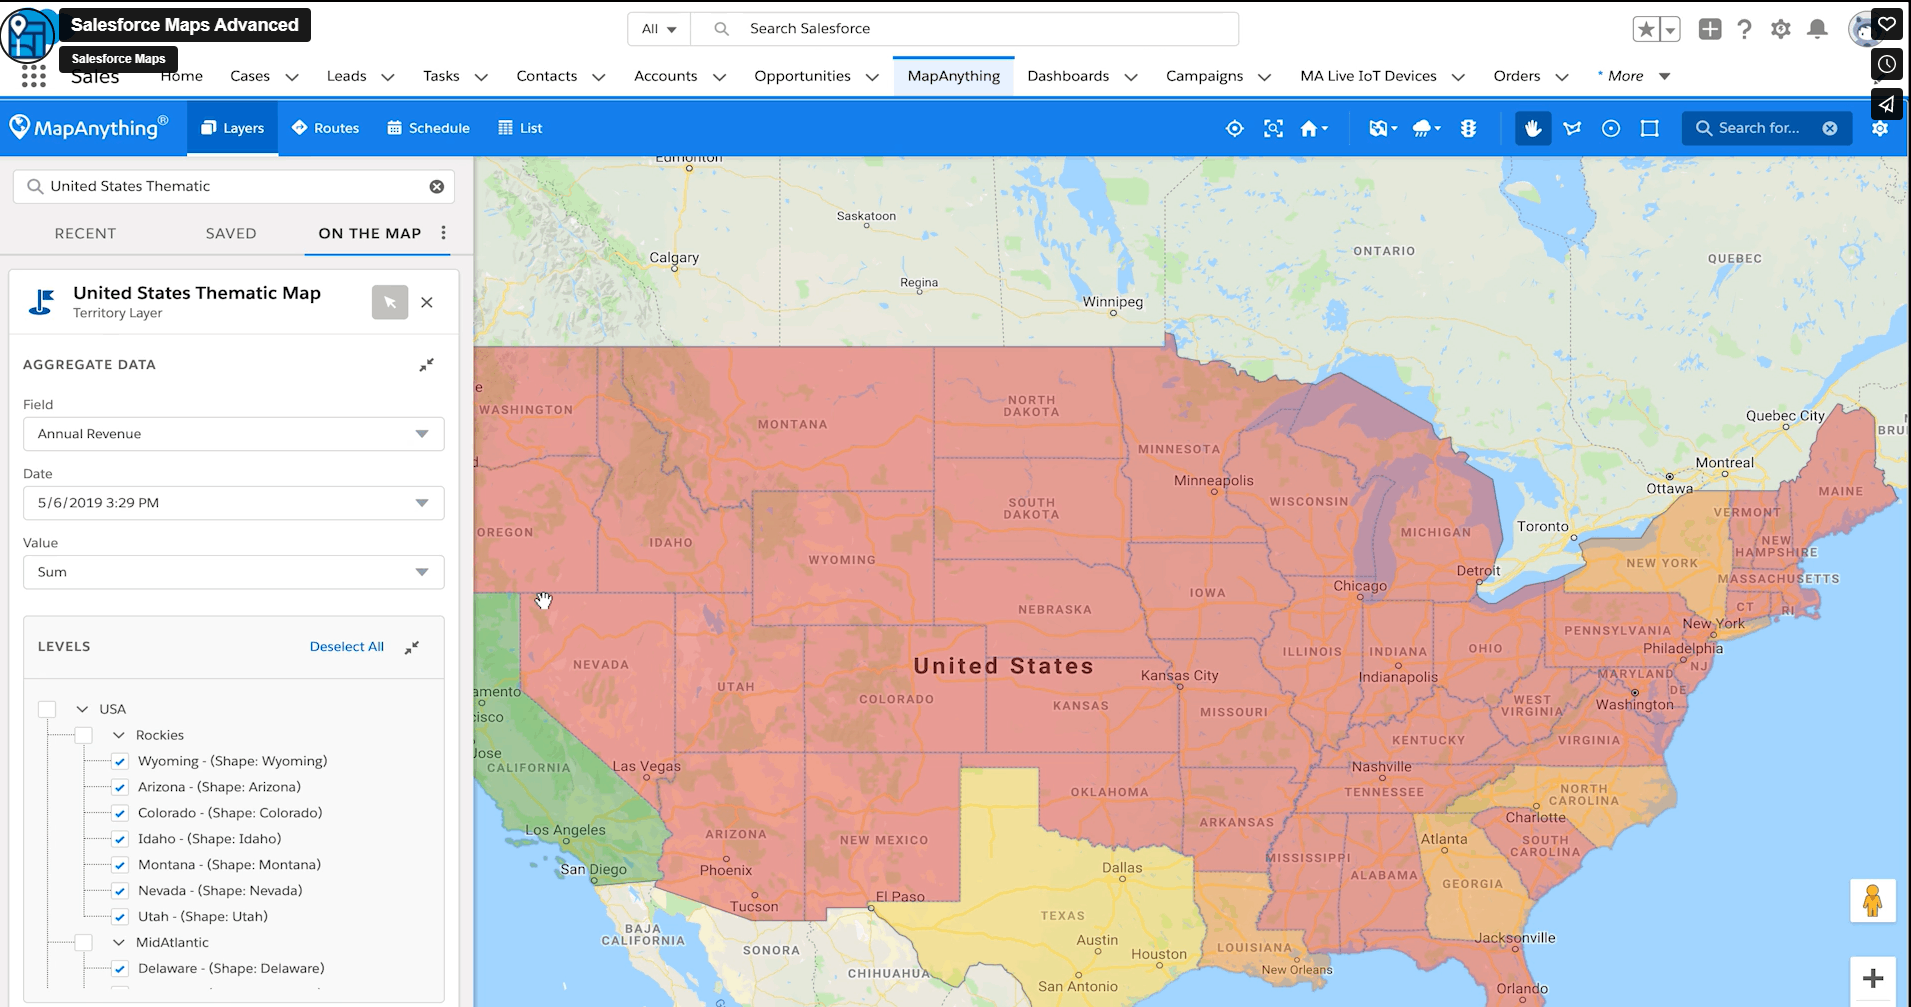Clear the map Search for field
Image resolution: width=1911 pixels, height=1007 pixels.
[x=1830, y=128]
